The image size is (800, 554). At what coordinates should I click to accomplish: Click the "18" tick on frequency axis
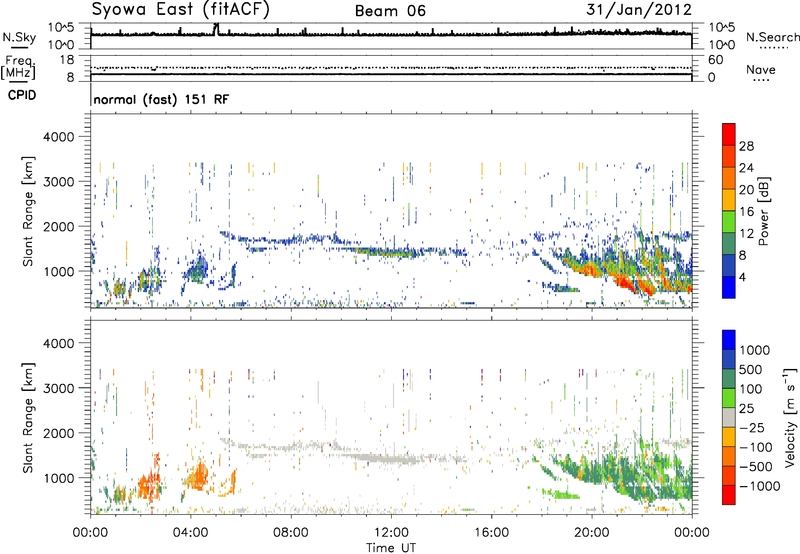pos(67,60)
